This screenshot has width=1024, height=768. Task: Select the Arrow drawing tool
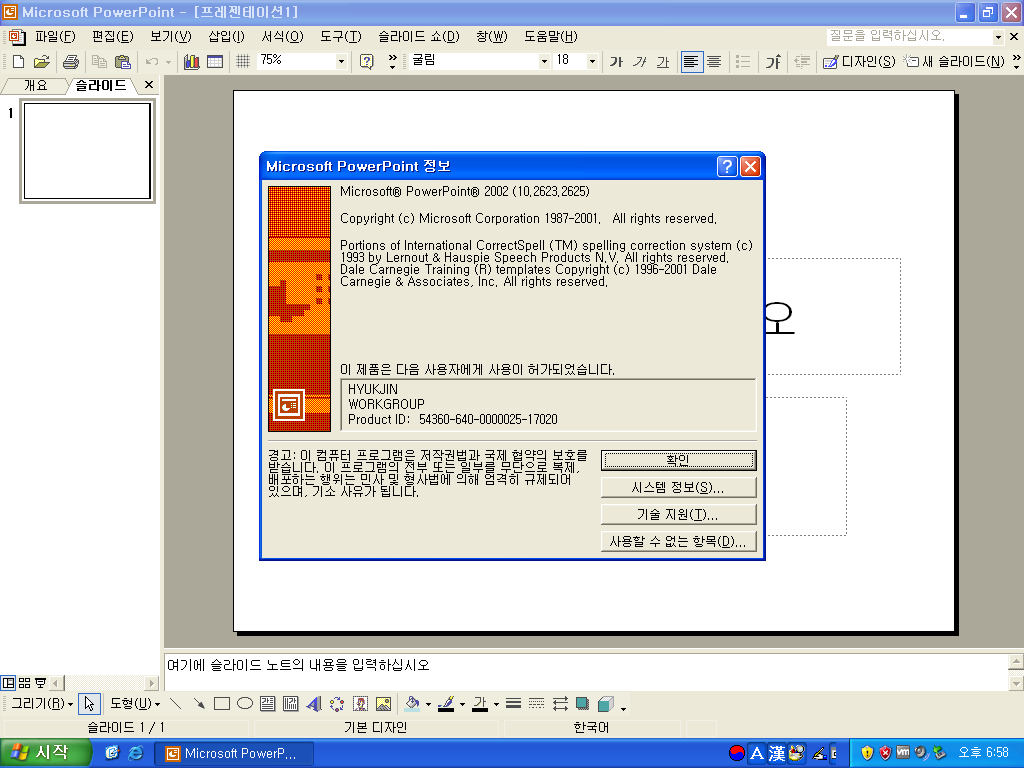pyautogui.click(x=199, y=704)
